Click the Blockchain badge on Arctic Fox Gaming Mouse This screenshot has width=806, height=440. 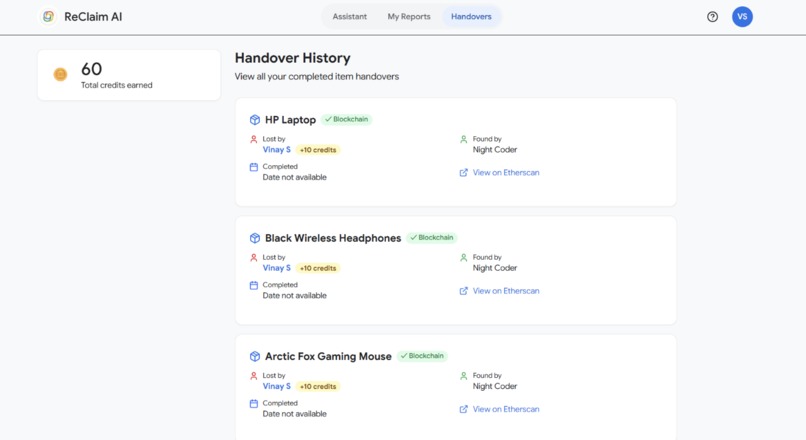[423, 356]
